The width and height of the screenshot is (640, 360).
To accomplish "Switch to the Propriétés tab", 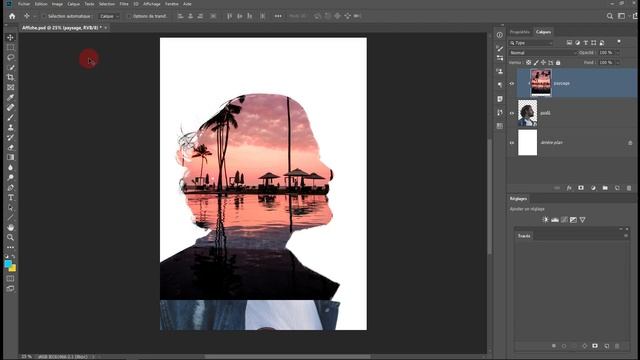I will [520, 32].
